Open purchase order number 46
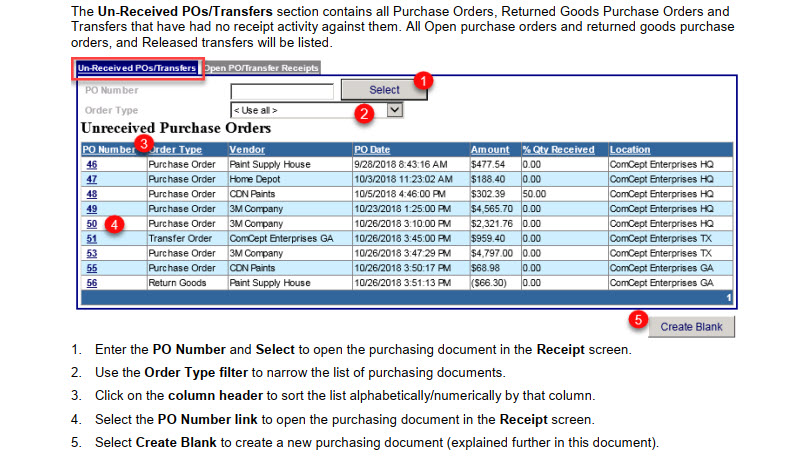790x464 pixels. [91, 164]
